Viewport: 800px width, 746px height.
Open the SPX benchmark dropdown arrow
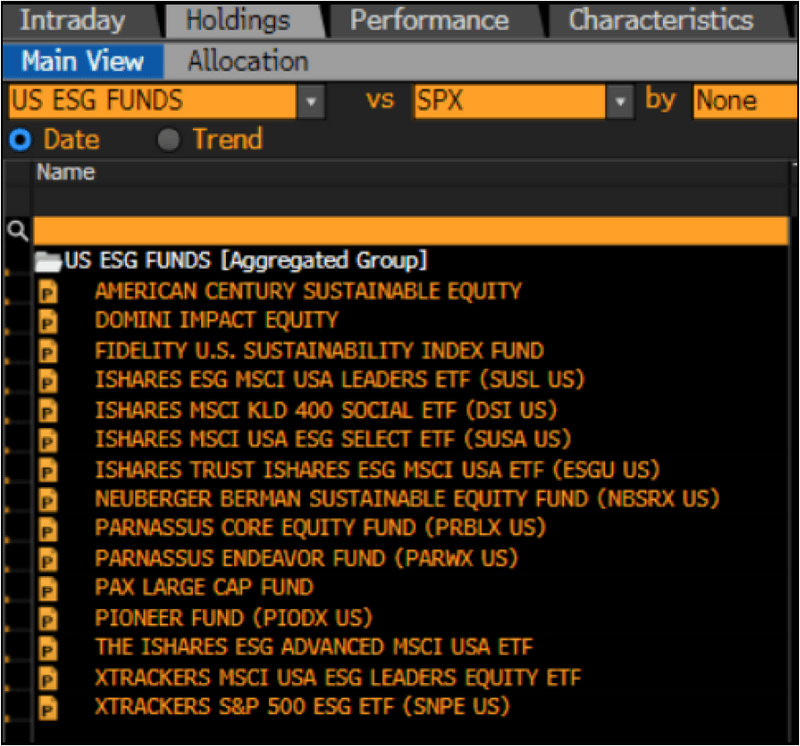(x=620, y=101)
